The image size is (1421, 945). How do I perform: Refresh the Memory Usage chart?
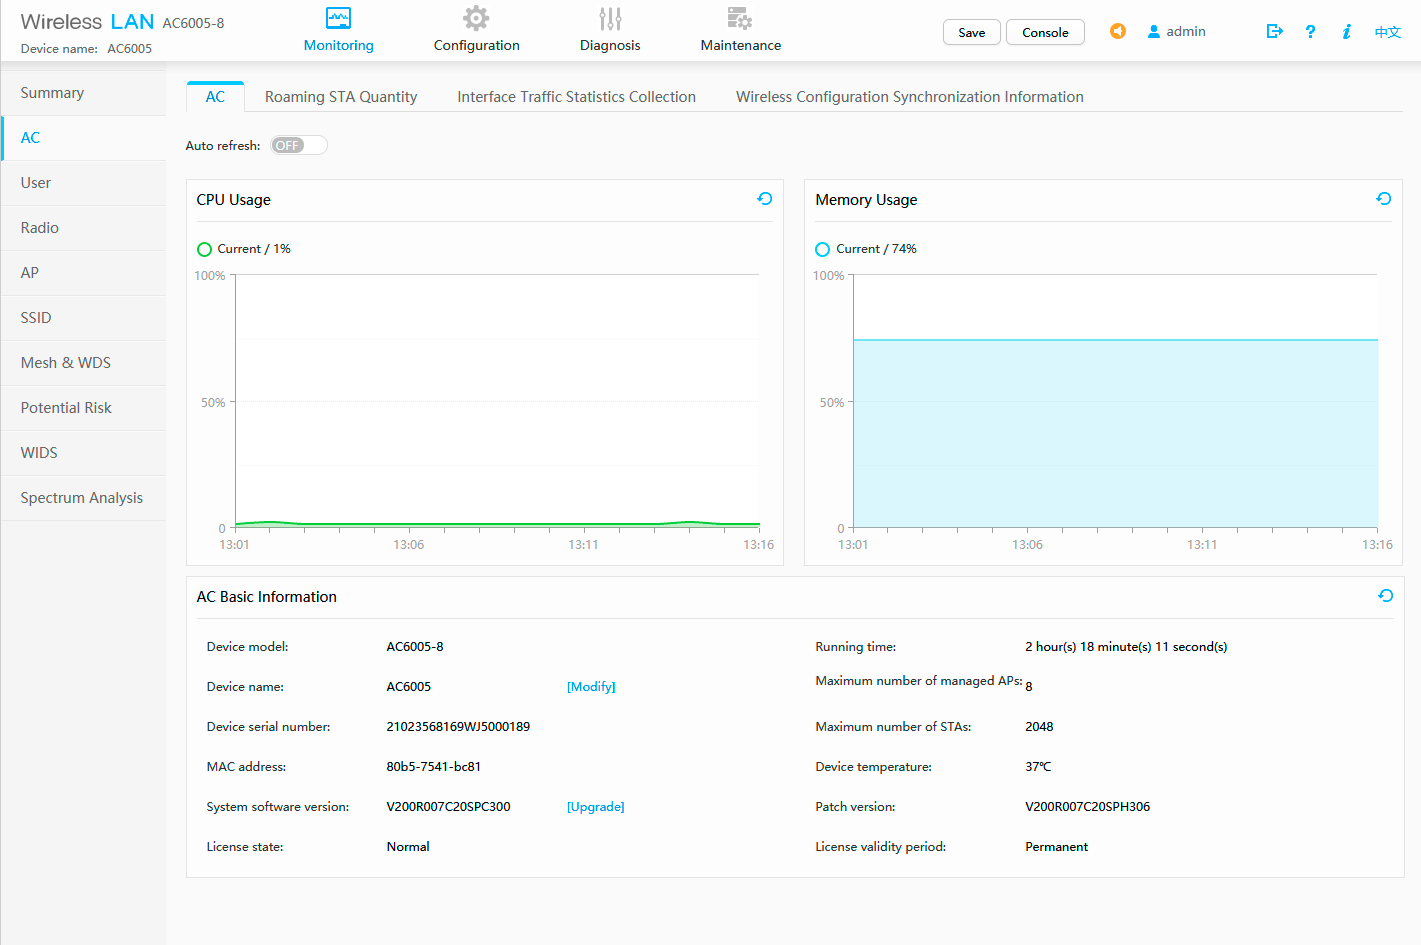click(1384, 199)
